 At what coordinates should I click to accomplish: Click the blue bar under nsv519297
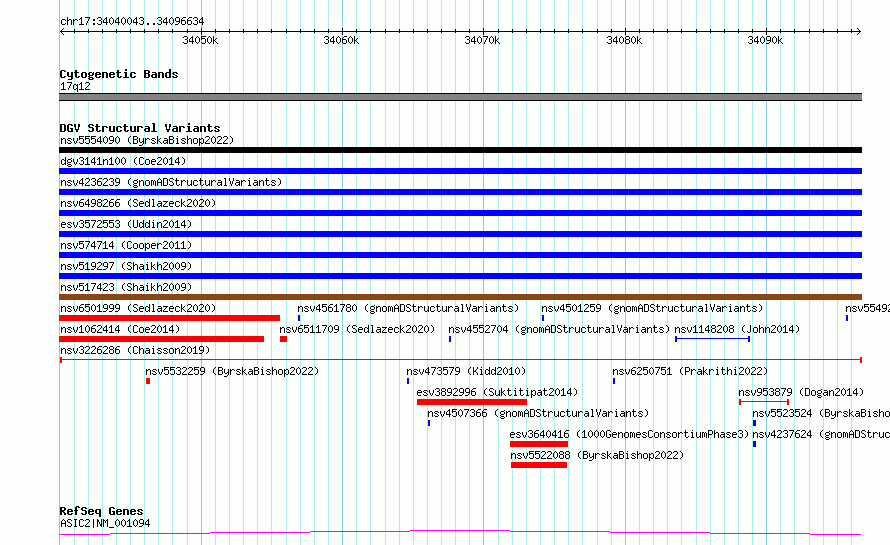click(460, 276)
